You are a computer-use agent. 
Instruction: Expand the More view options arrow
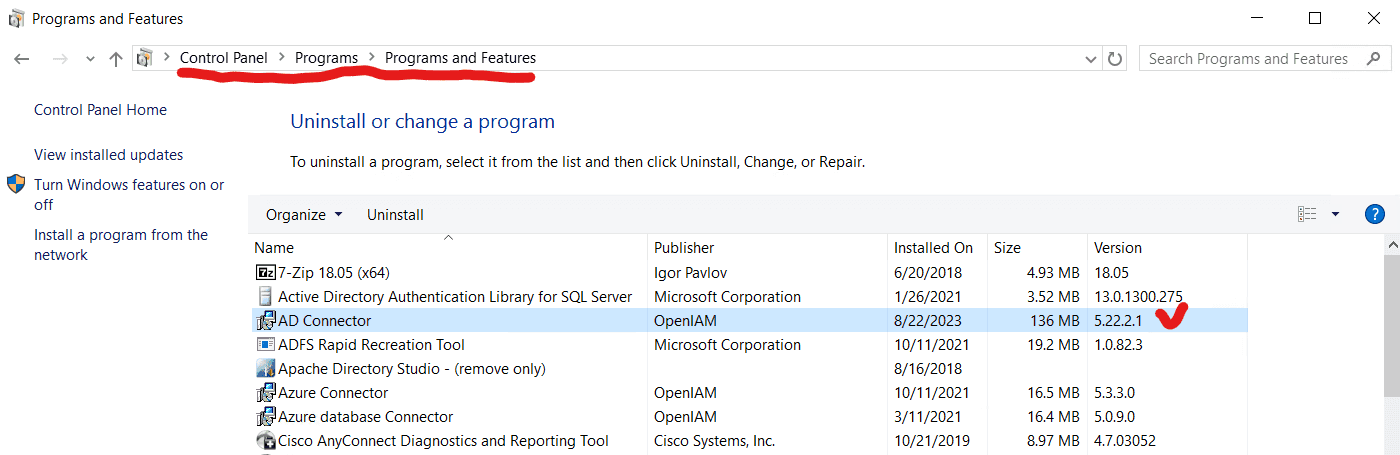click(1335, 214)
